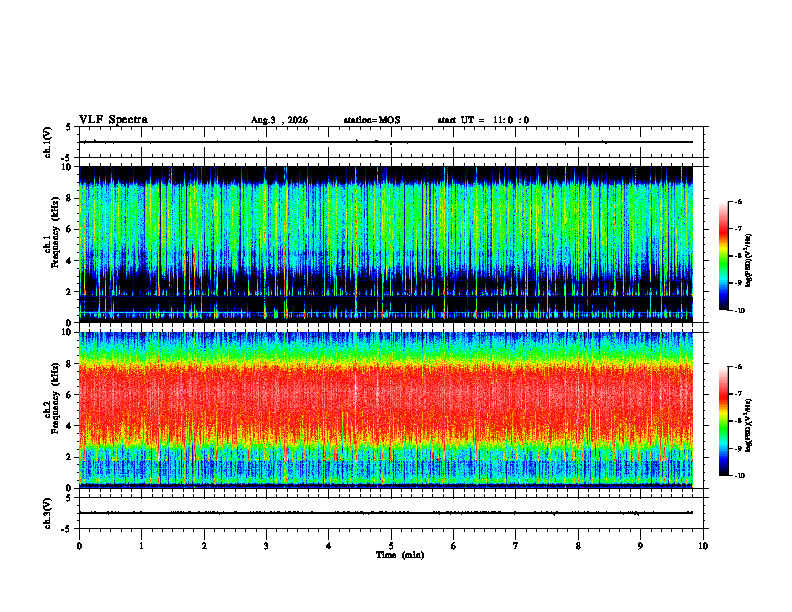Click the "-10" label on ch.1 color scale

click(x=739, y=311)
